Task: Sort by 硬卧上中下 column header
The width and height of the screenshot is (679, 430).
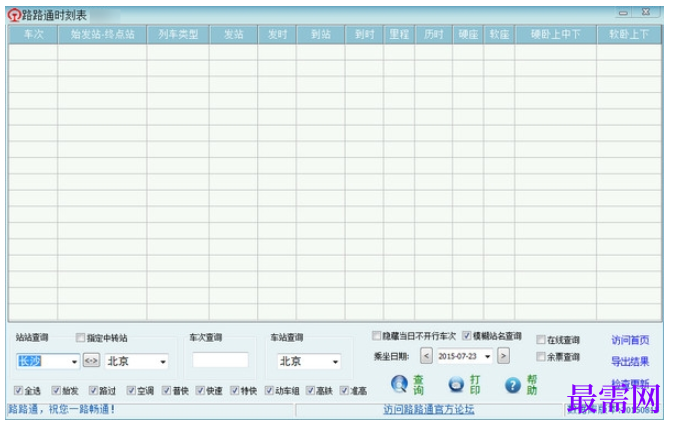Action: coord(556,34)
